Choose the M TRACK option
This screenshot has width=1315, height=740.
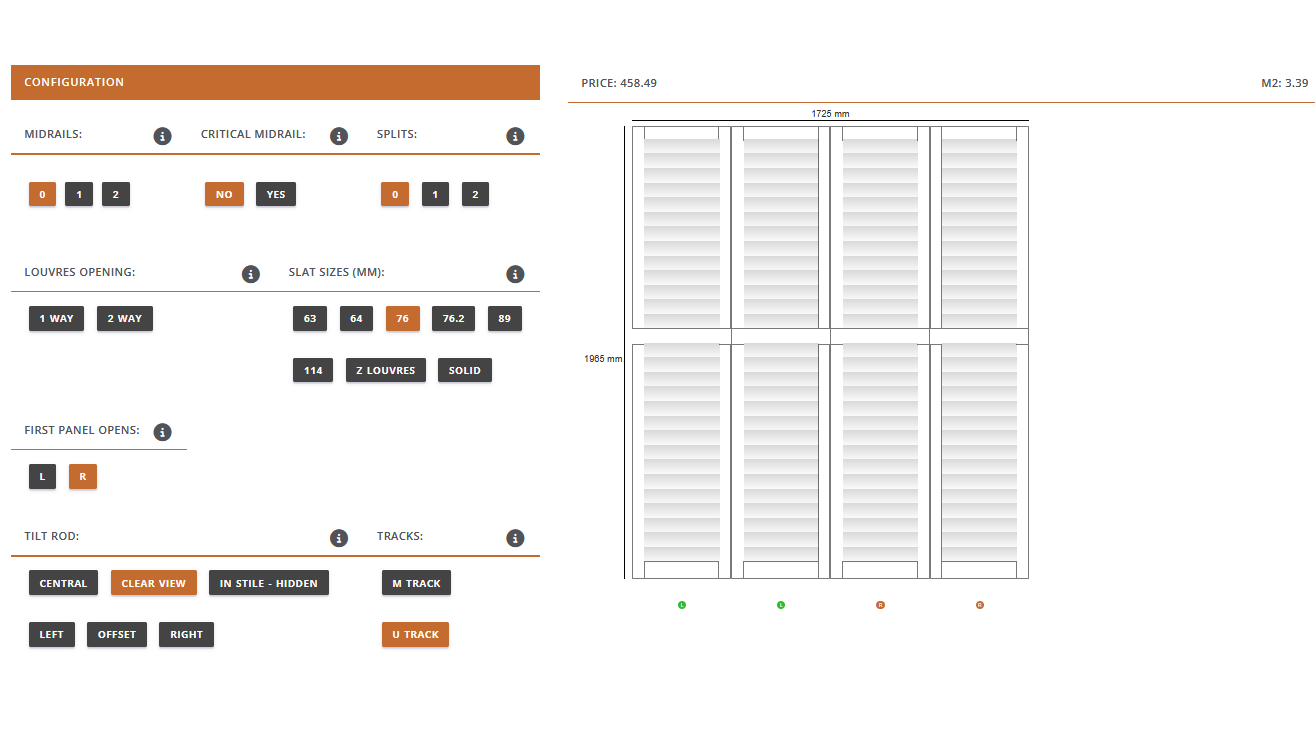416,583
